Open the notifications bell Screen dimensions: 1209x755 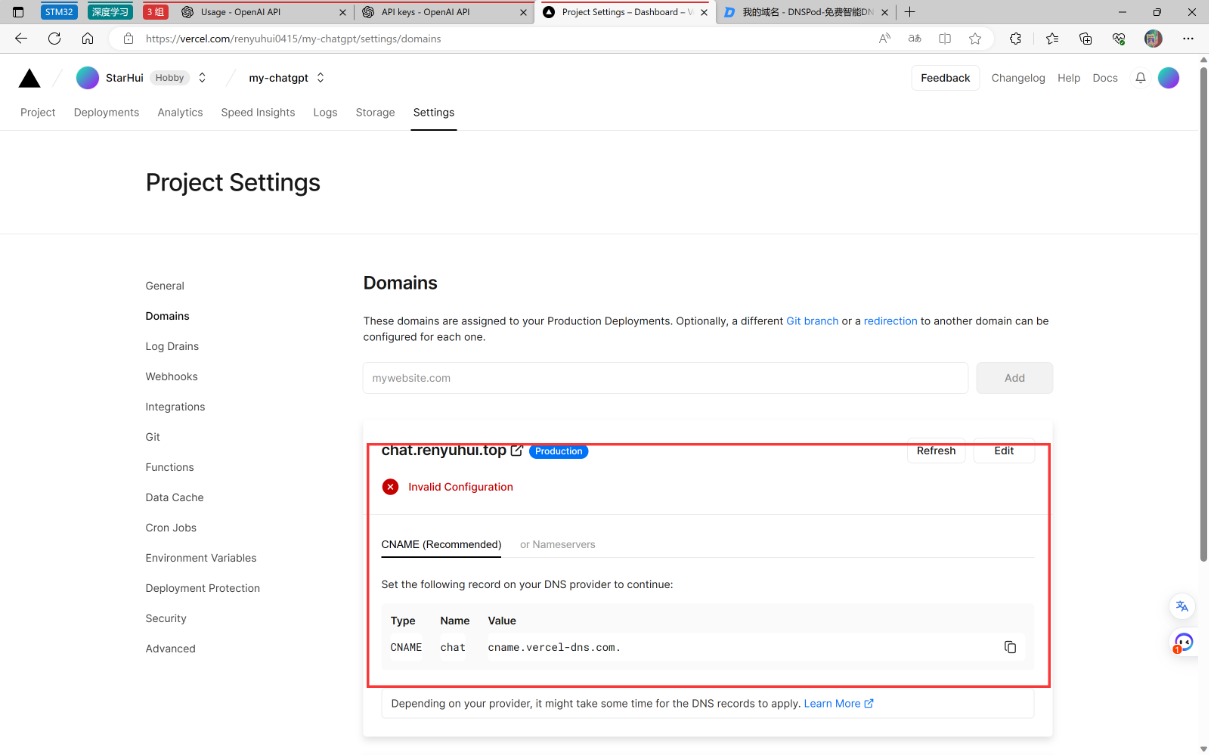click(x=1140, y=78)
